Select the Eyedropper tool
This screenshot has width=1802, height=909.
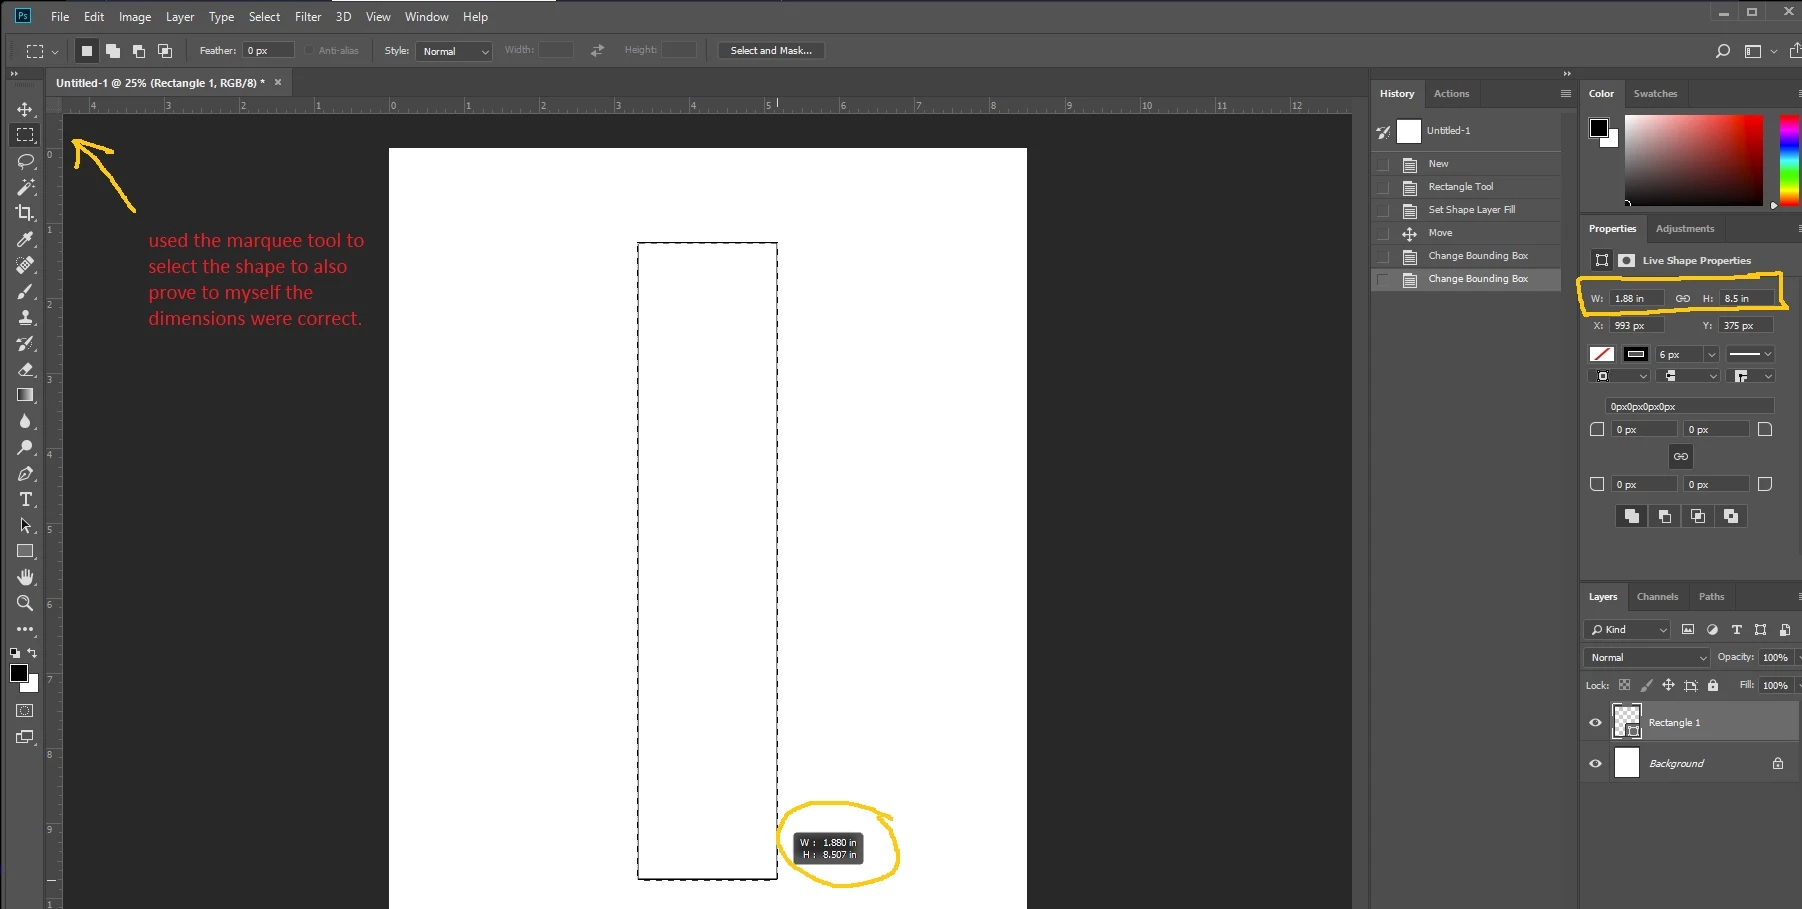pos(25,239)
